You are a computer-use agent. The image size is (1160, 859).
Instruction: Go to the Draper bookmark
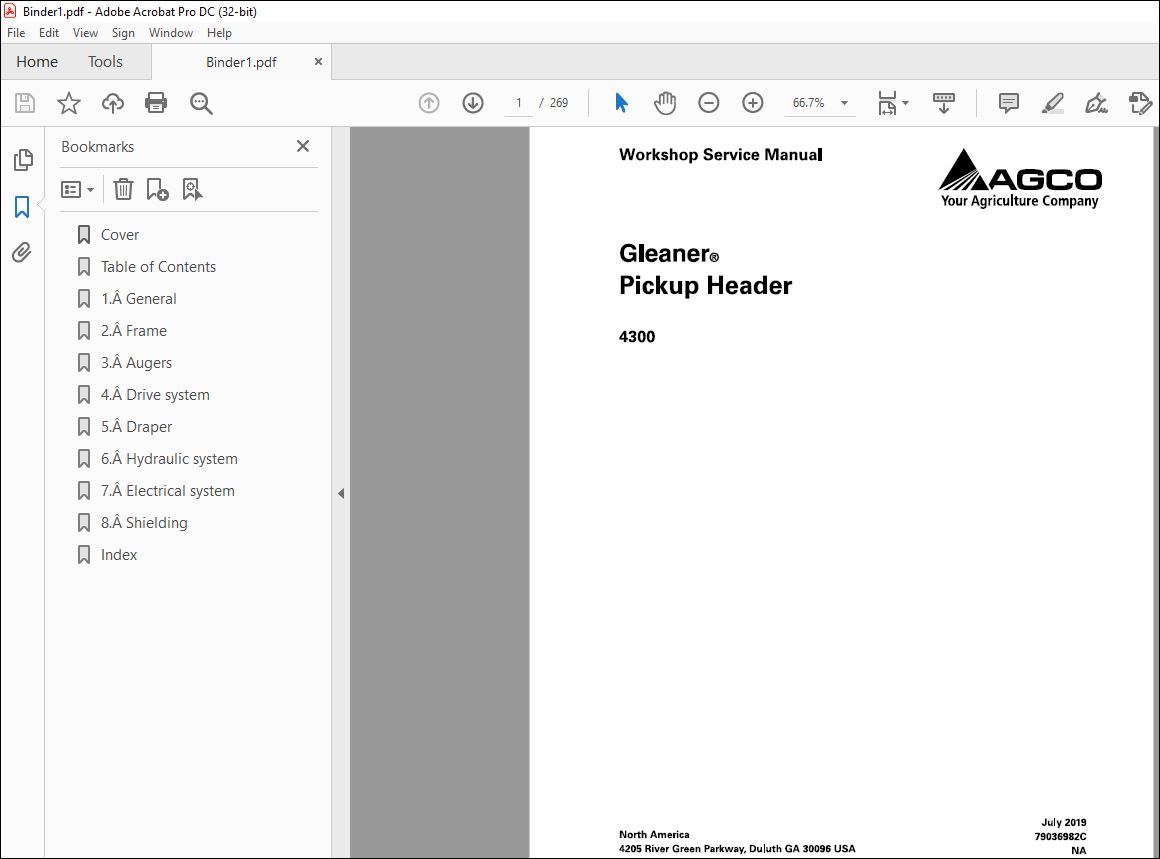coord(137,427)
